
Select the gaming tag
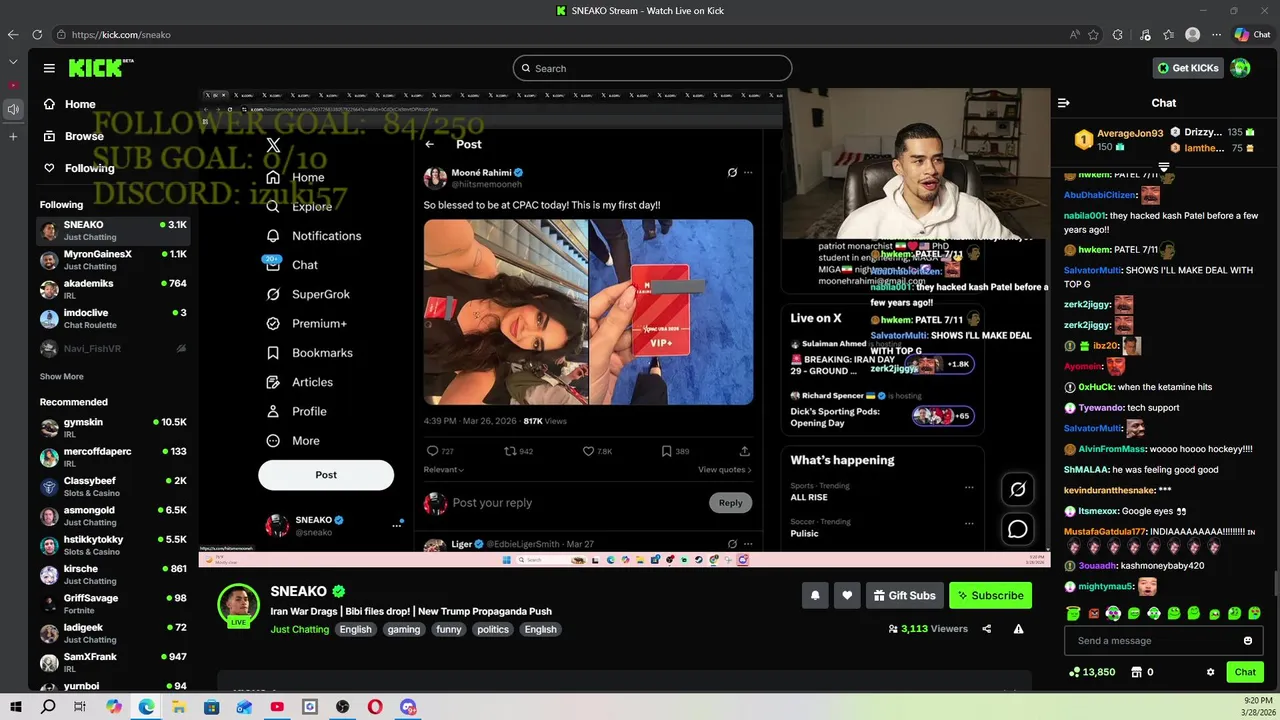point(404,629)
